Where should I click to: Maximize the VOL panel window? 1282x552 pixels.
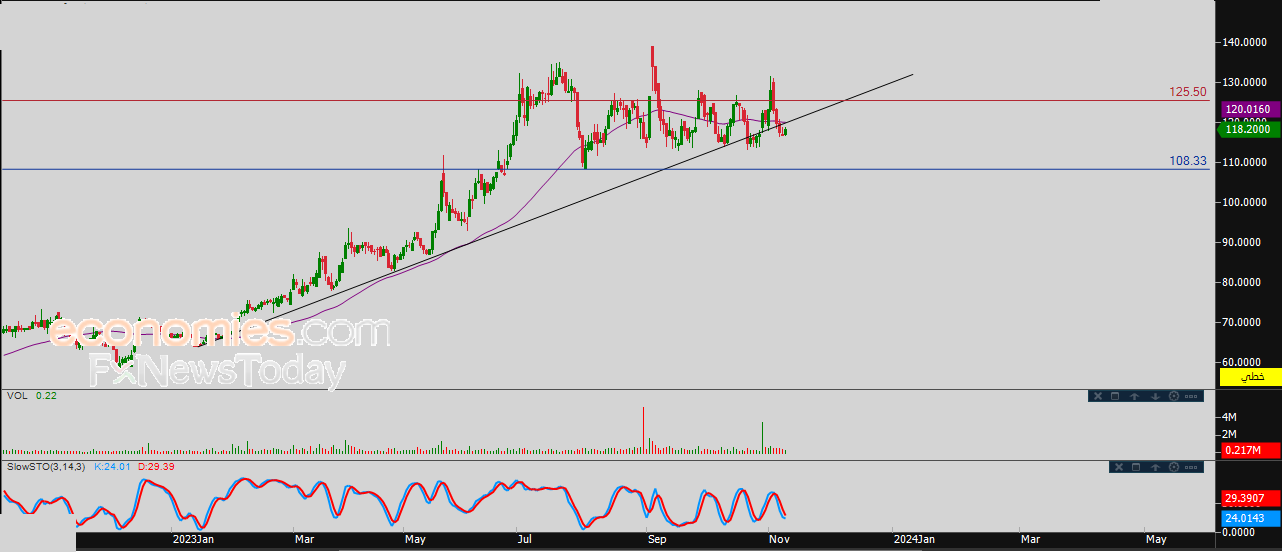point(1115,396)
